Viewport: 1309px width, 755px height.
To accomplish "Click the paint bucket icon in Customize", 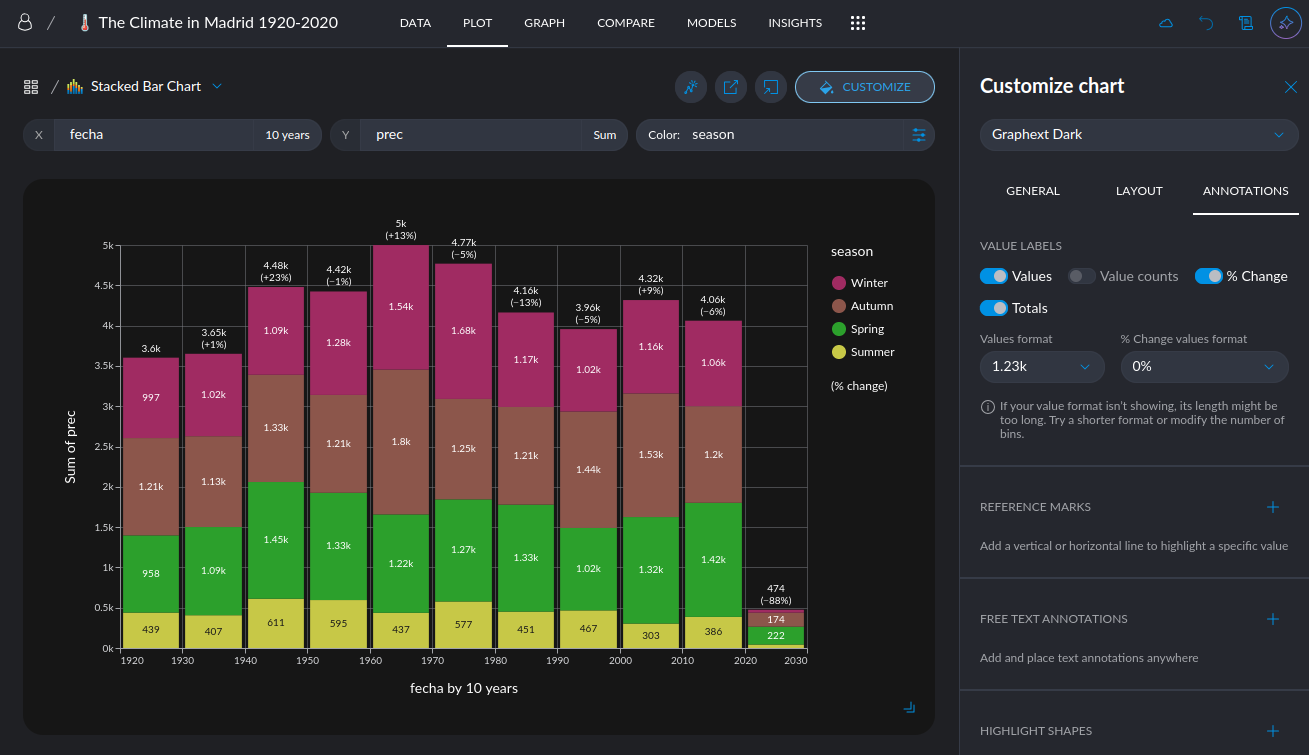I will pyautogui.click(x=826, y=87).
